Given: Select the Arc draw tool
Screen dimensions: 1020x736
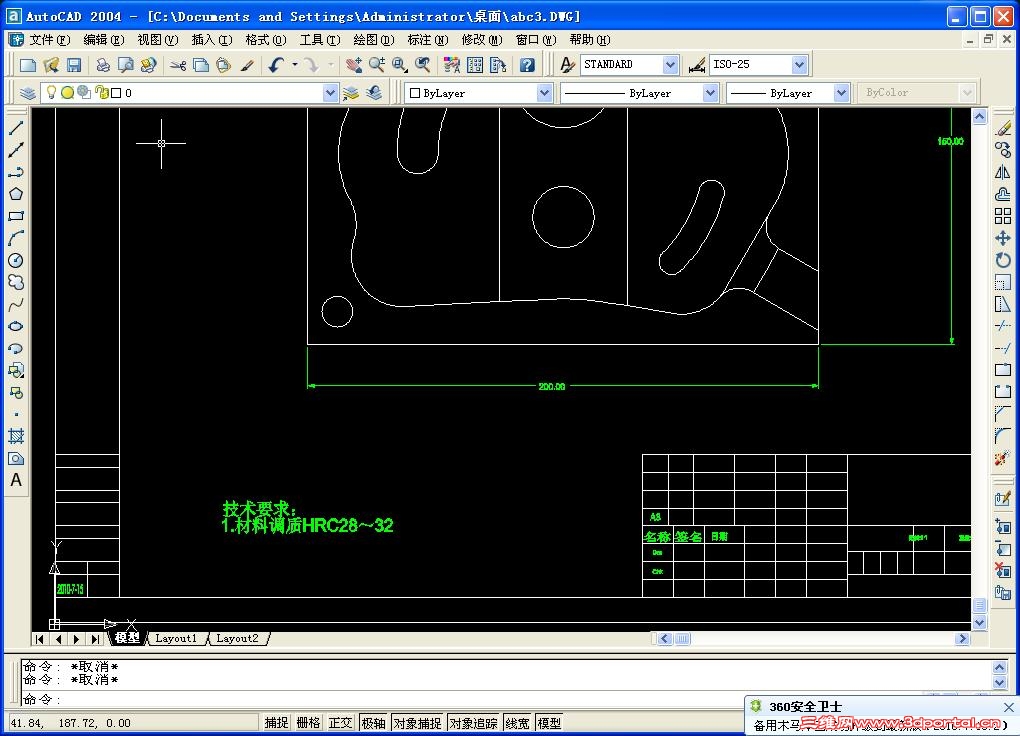Looking at the screenshot, I should (16, 238).
